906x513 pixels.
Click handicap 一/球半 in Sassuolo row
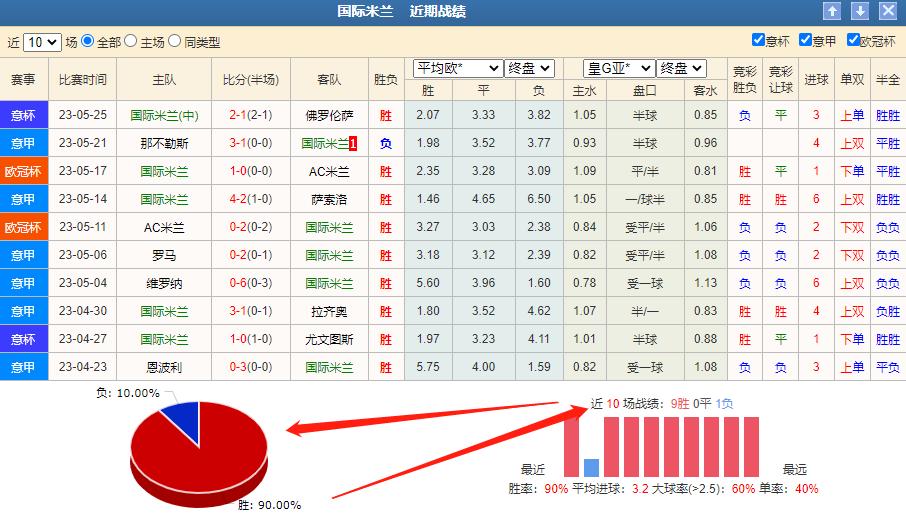point(645,199)
